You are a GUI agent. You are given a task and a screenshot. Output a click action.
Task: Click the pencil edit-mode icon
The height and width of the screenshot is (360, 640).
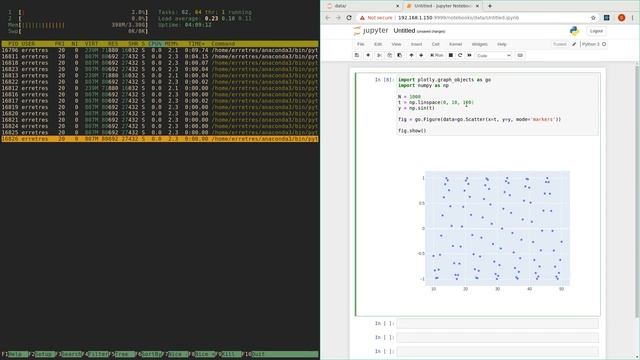point(574,44)
